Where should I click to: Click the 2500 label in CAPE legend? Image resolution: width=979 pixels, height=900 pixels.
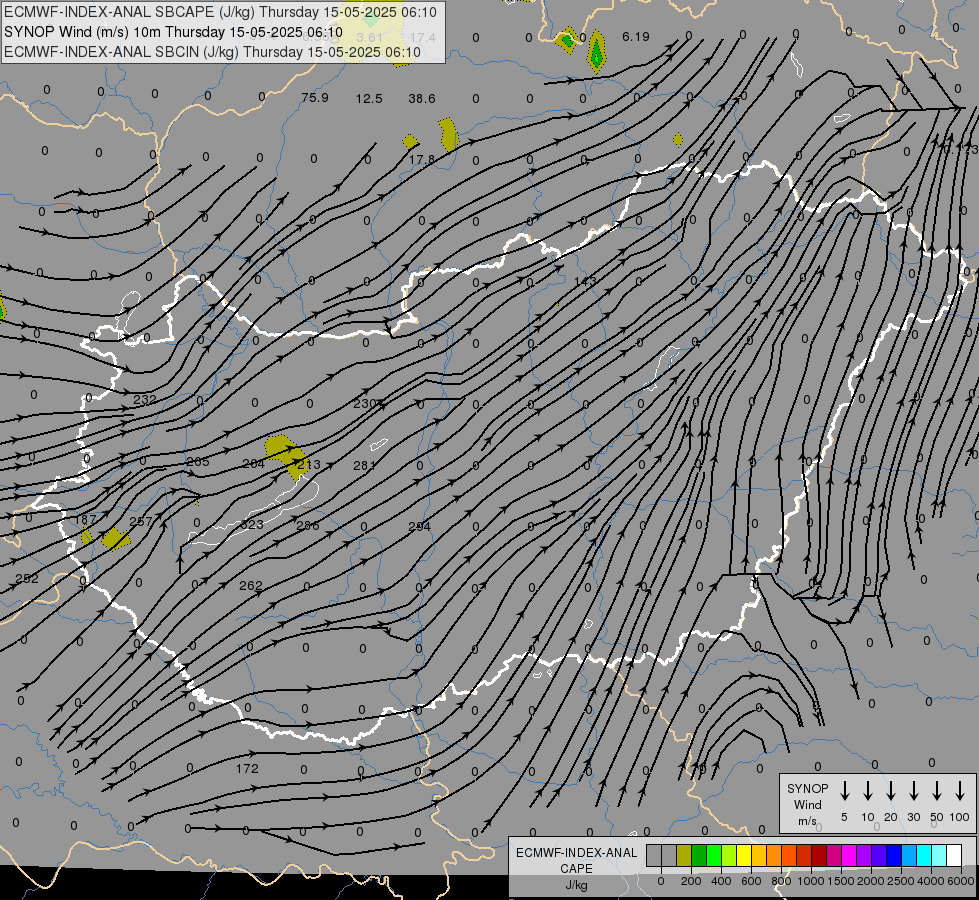(901, 881)
